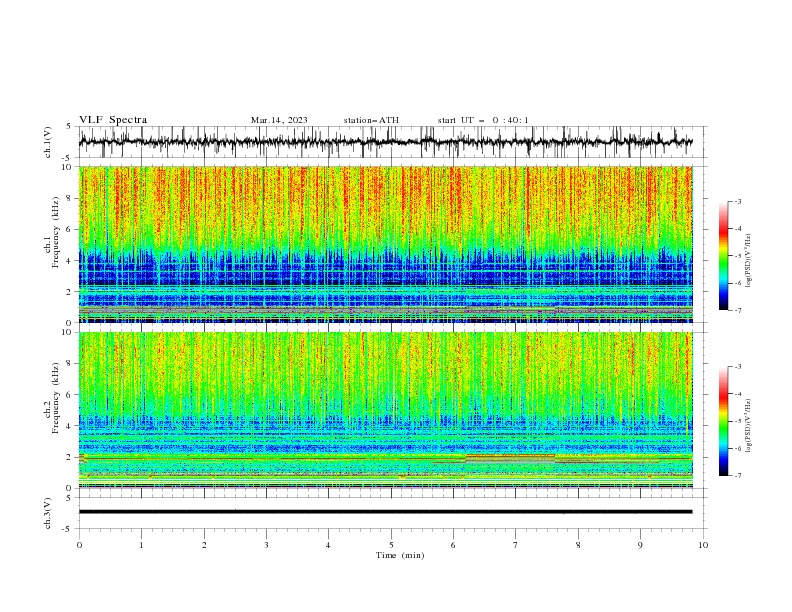Image resolution: width=792 pixels, height=612 pixels.
Task: Click the "ch.3(V)" axis label
Action: [48, 513]
